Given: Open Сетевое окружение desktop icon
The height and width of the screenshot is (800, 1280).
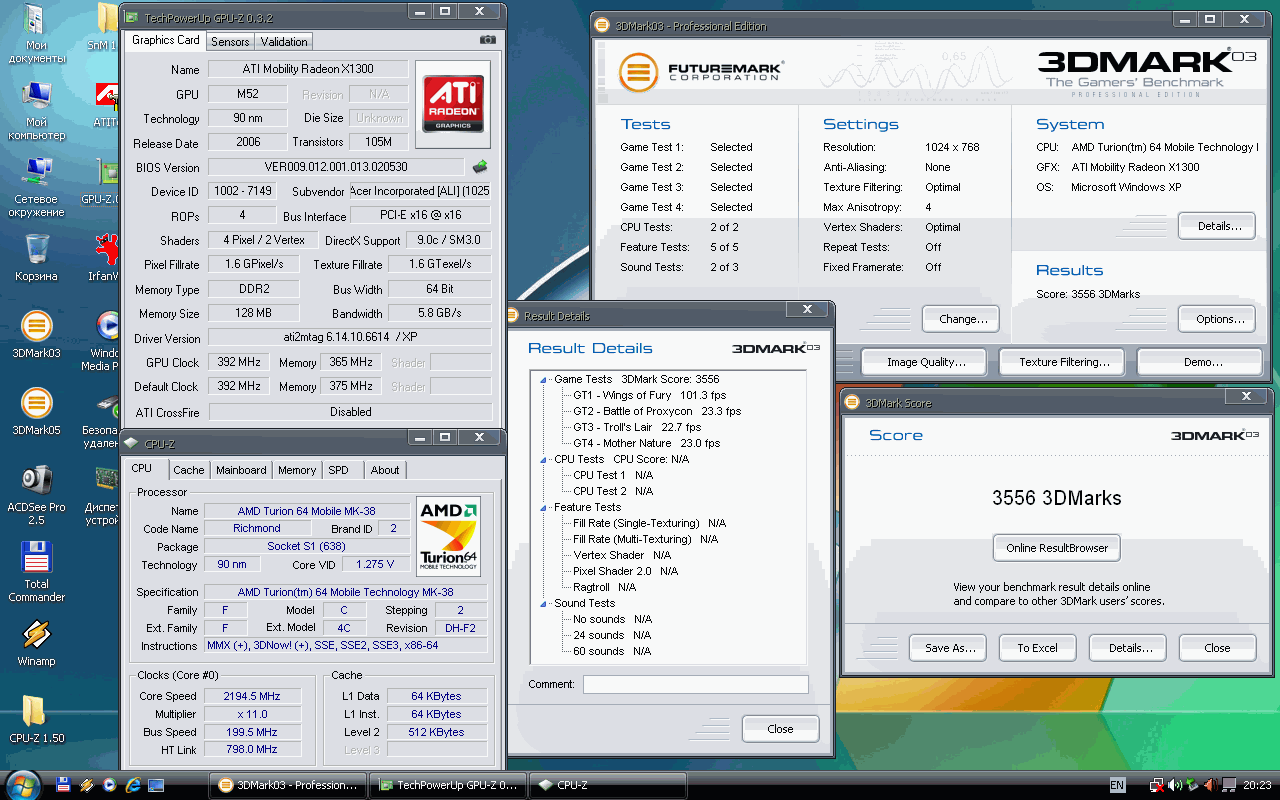Looking at the screenshot, I should coord(37,187).
